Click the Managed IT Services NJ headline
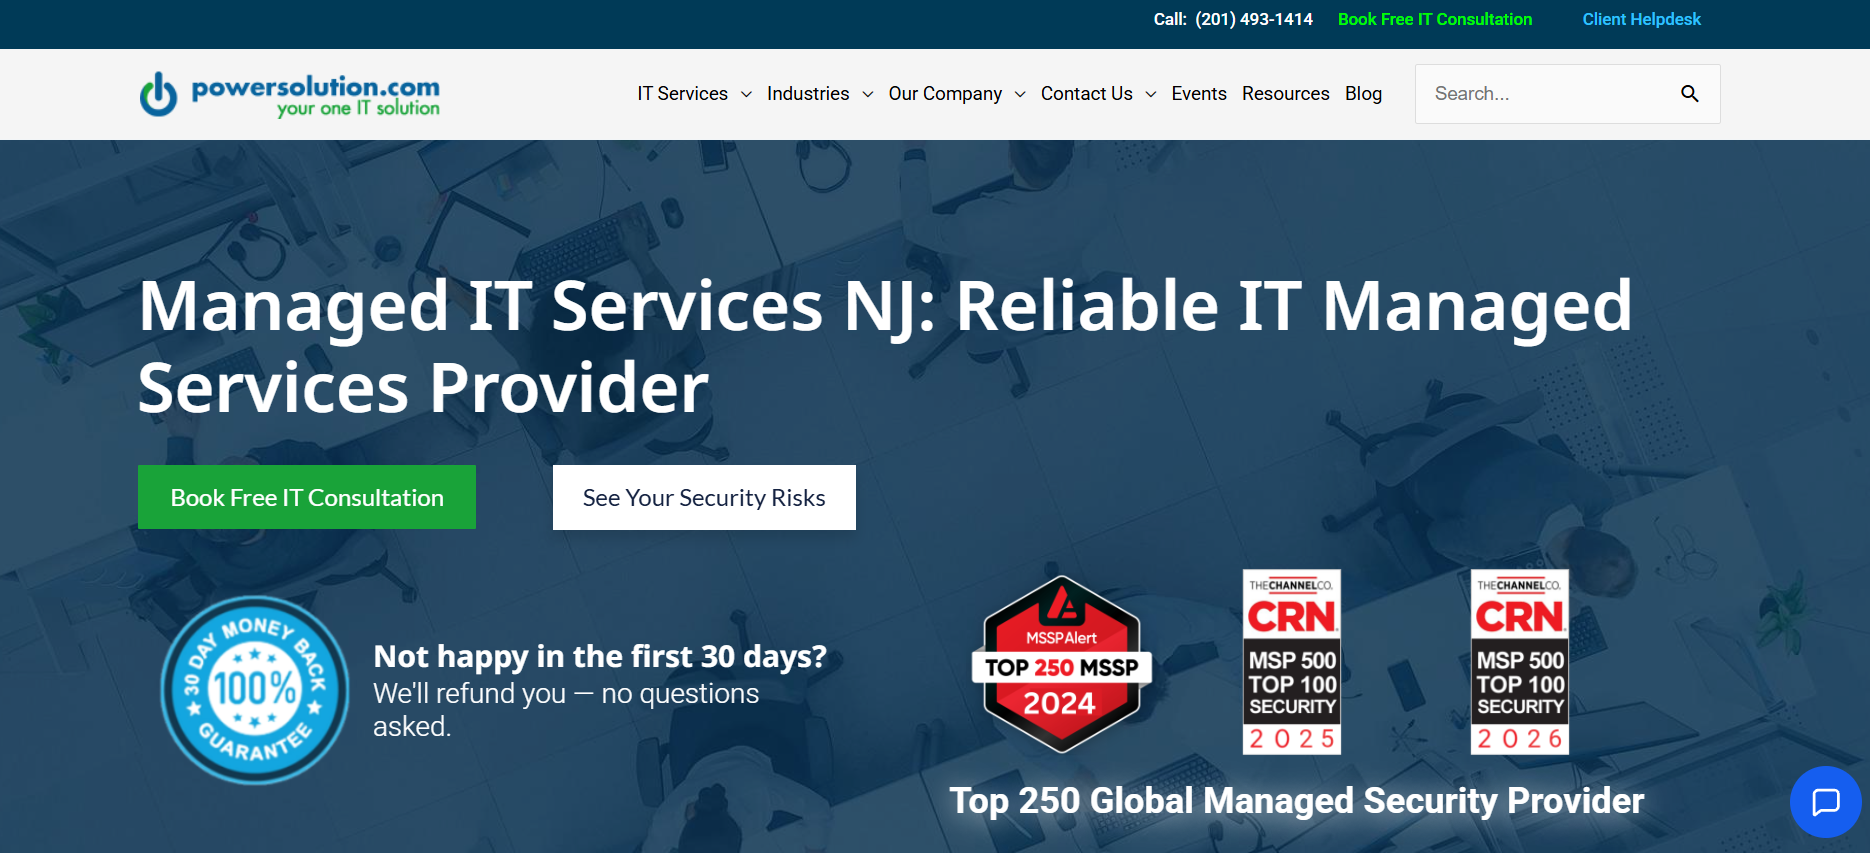The height and width of the screenshot is (853, 1870). 885,346
